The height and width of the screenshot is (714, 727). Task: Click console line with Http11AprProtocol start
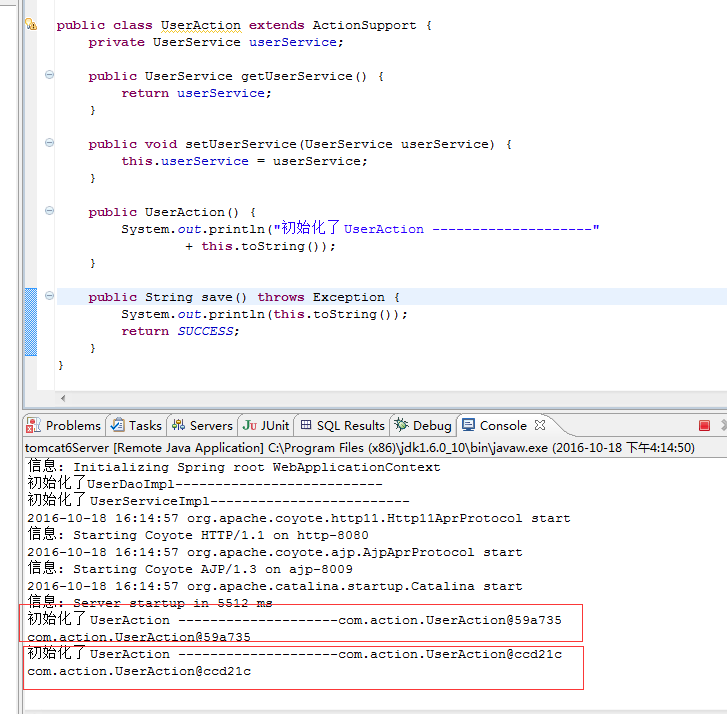click(299, 518)
